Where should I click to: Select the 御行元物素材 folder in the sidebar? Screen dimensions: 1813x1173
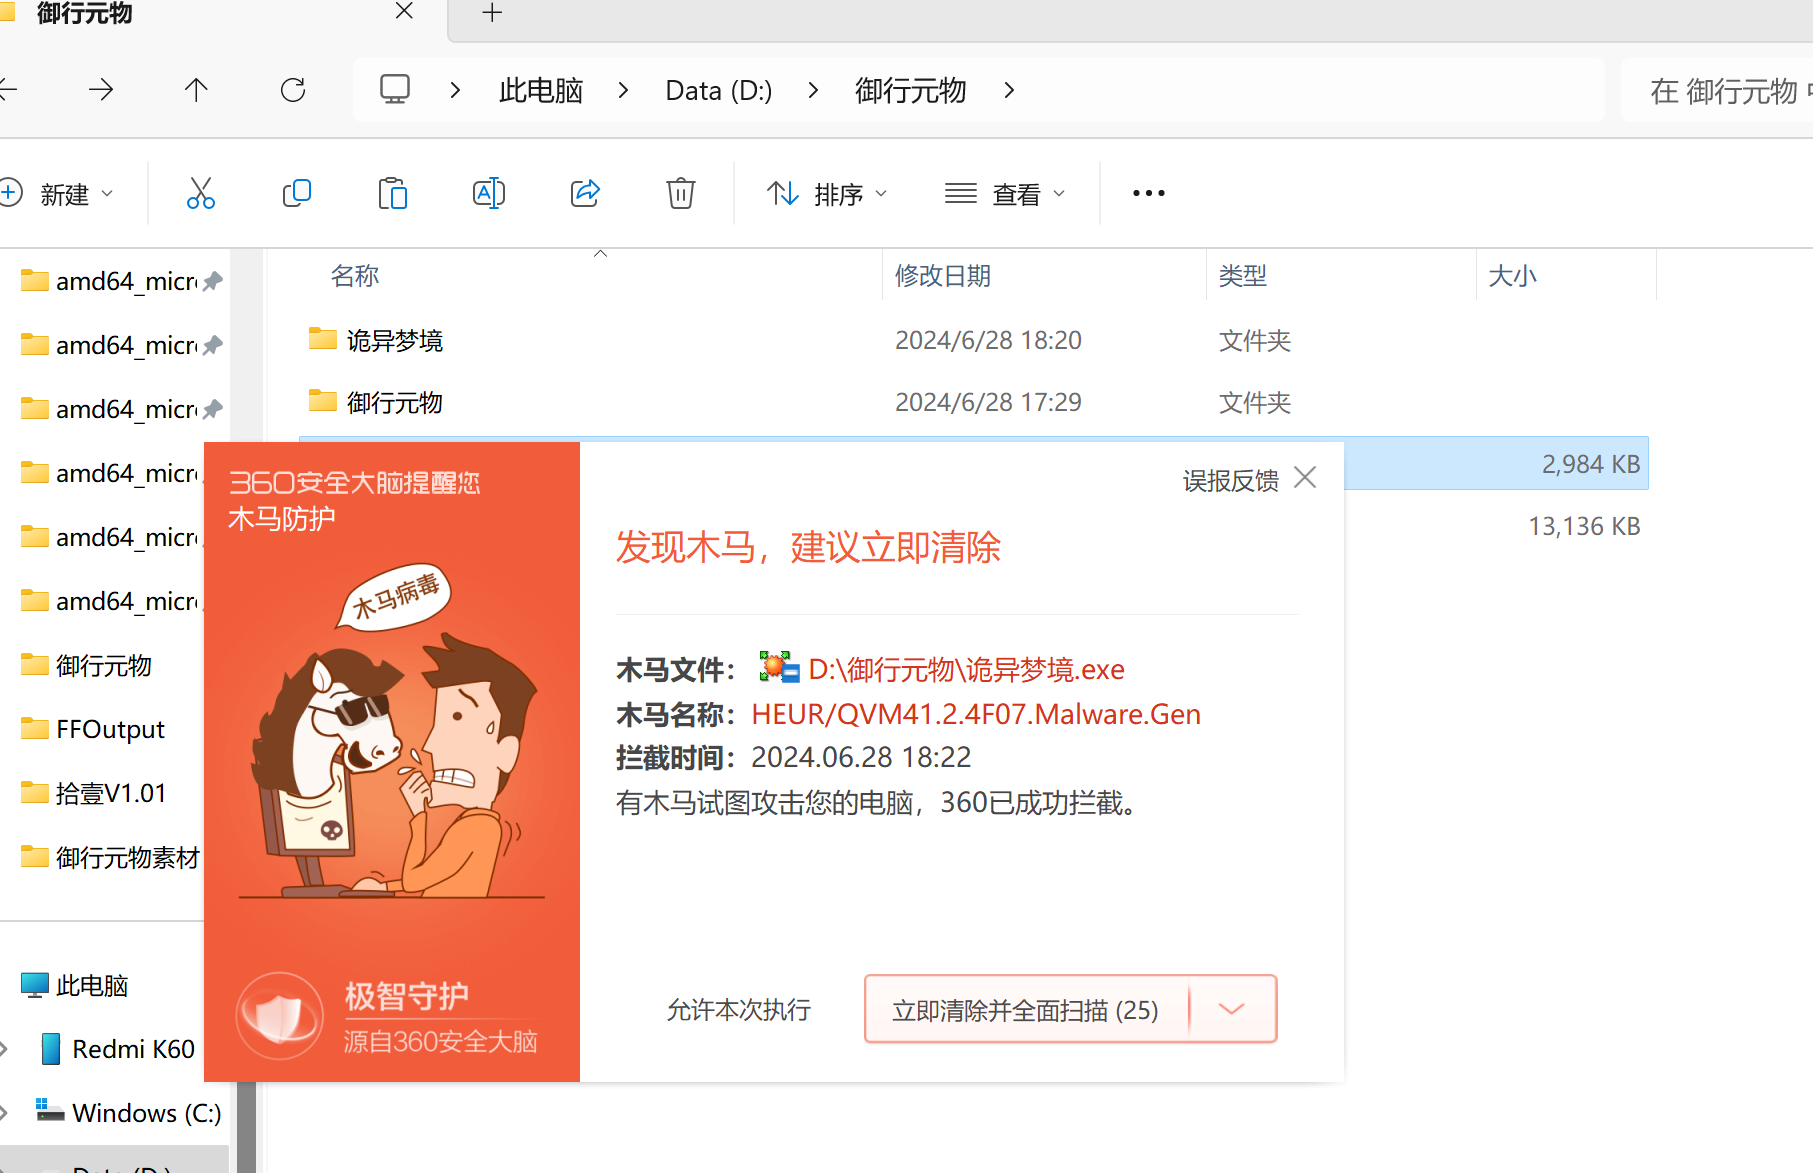pyautogui.click(x=128, y=857)
